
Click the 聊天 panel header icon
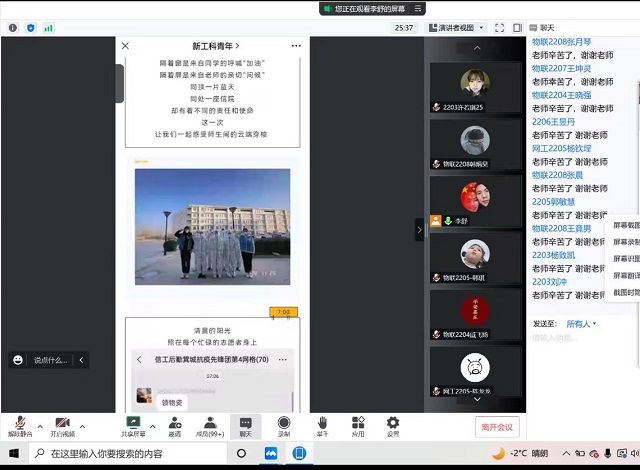[x=533, y=28]
